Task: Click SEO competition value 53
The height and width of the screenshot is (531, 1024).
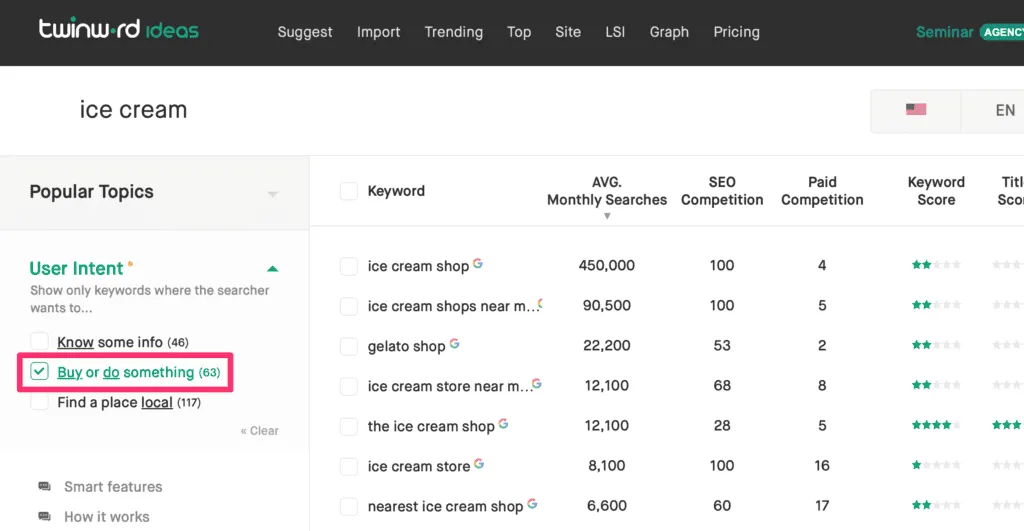Action: [x=722, y=346]
